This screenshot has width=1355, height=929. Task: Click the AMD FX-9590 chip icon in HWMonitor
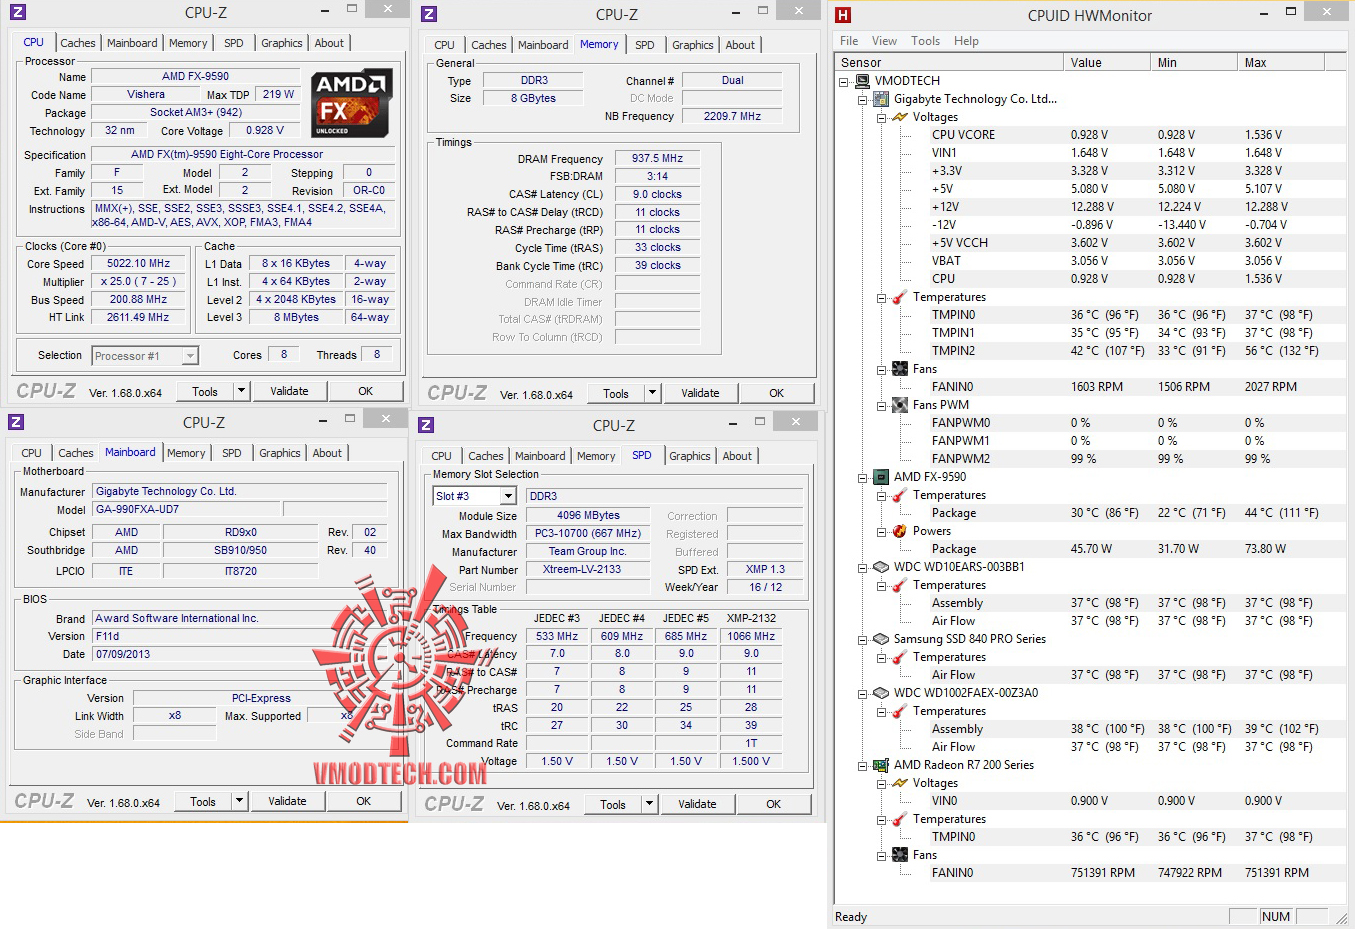[881, 477]
